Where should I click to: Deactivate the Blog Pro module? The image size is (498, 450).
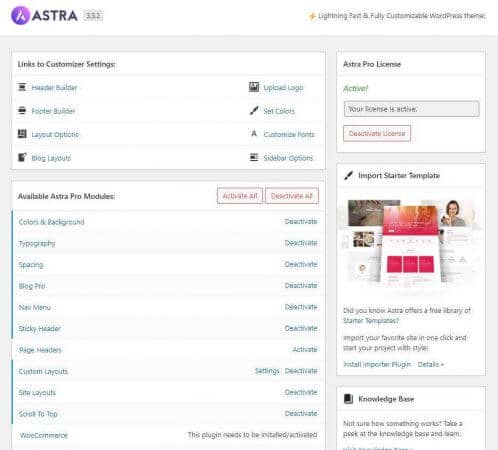point(301,285)
